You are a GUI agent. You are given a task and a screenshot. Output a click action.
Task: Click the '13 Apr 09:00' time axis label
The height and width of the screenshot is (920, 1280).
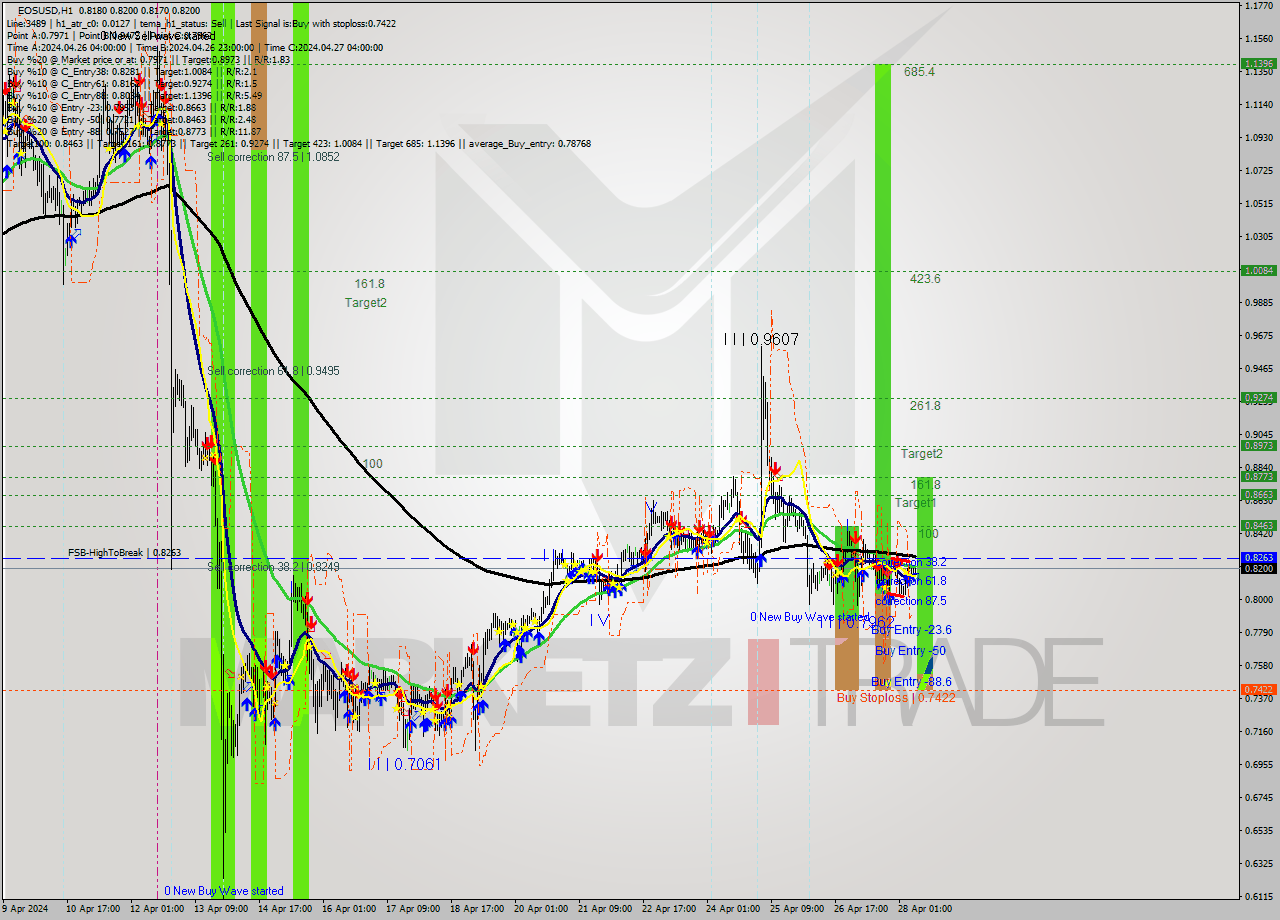pyautogui.click(x=221, y=909)
